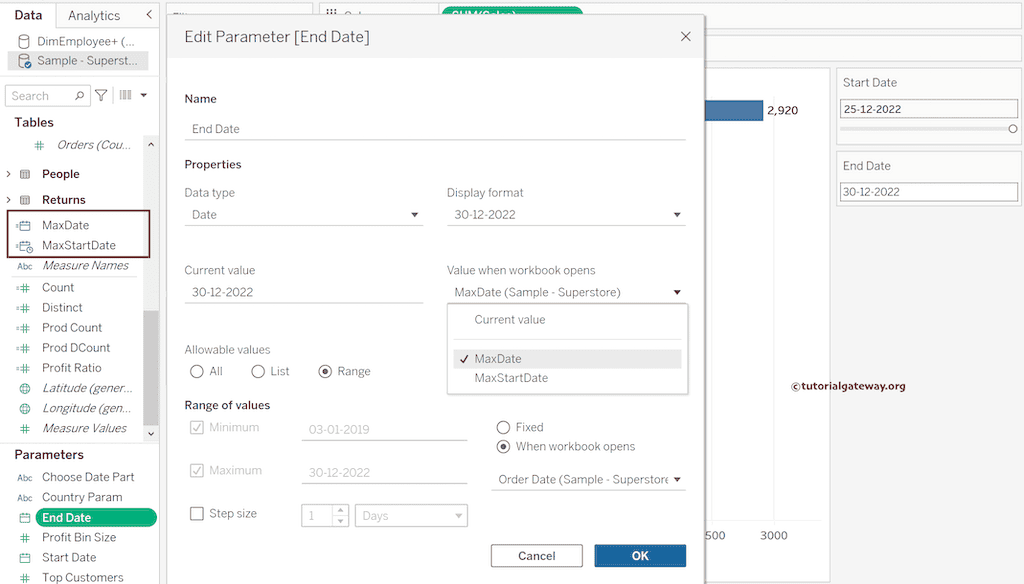Viewport: 1024px width, 584px height.
Task: Click the Start Date slider handle
Action: point(1013,129)
